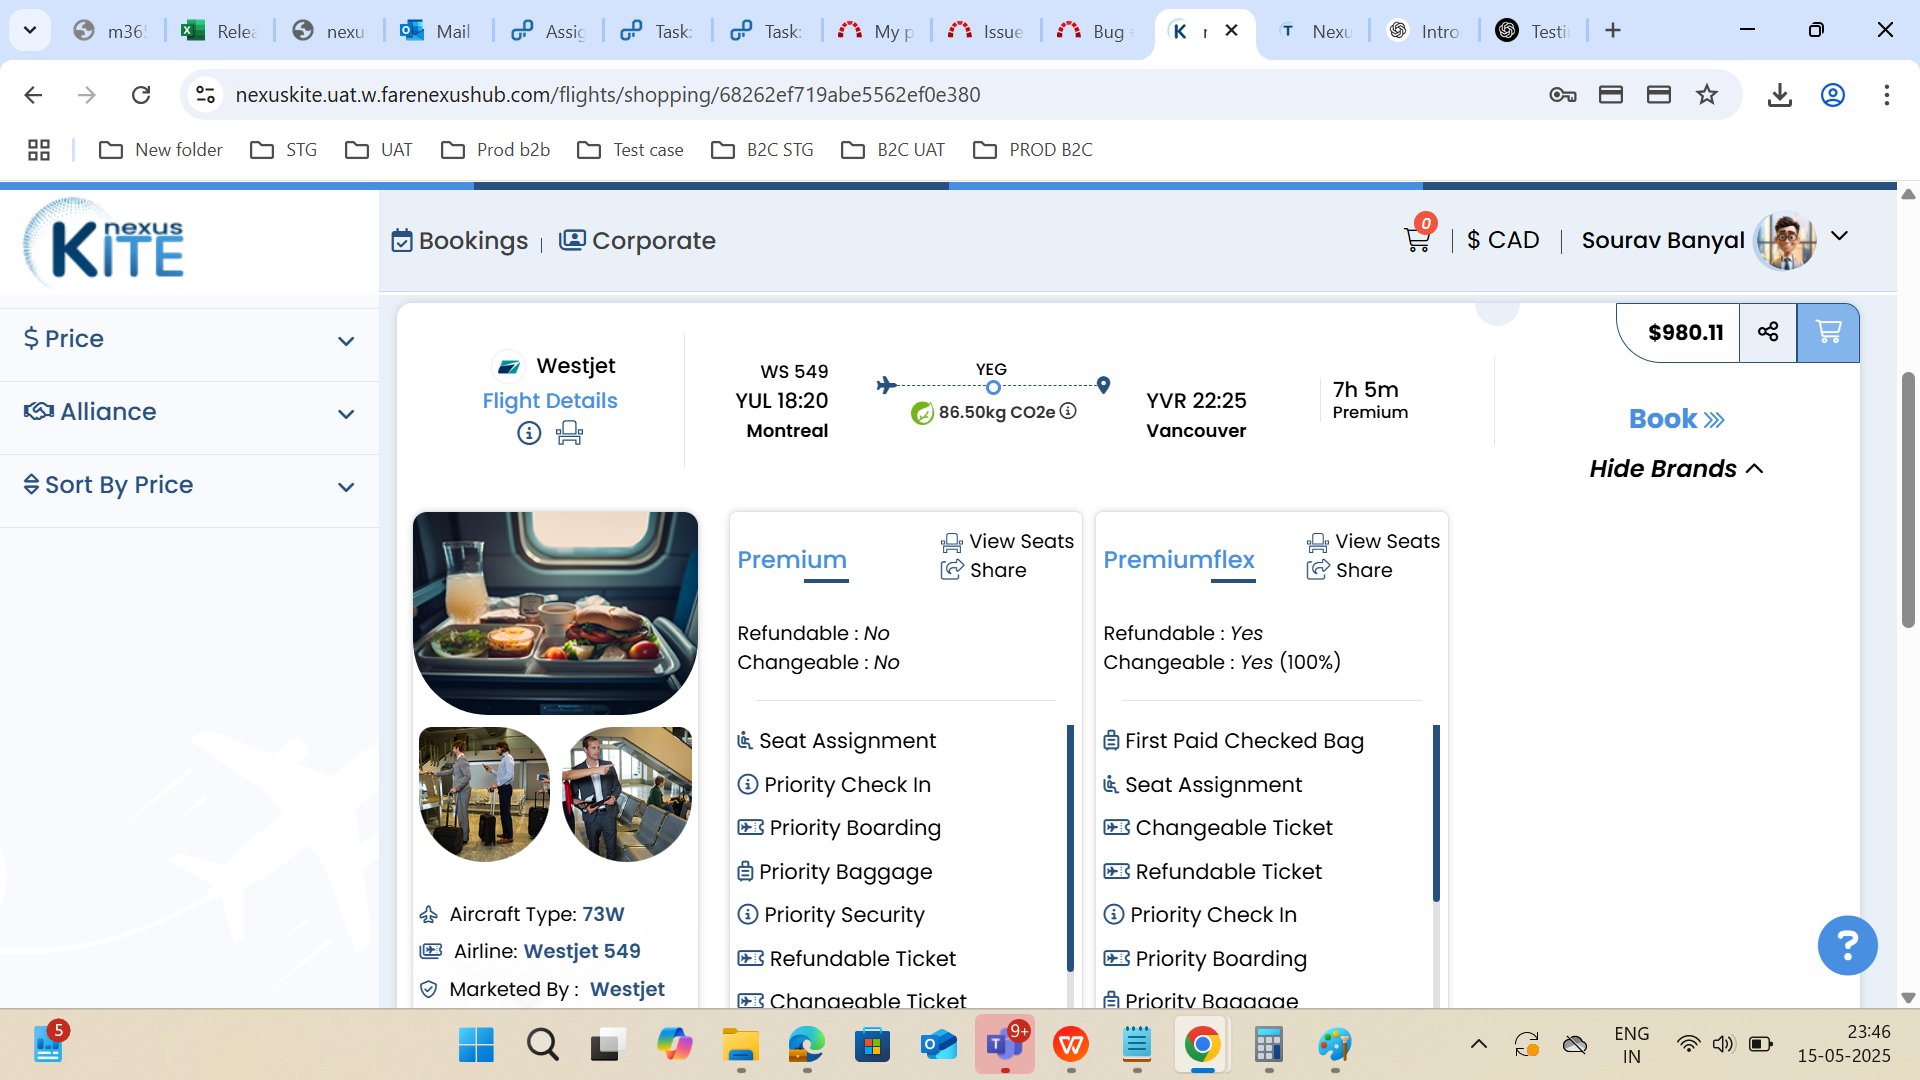The height and width of the screenshot is (1080, 1920).
Task: Click the Premium features list scrollbar
Action: 1070,848
